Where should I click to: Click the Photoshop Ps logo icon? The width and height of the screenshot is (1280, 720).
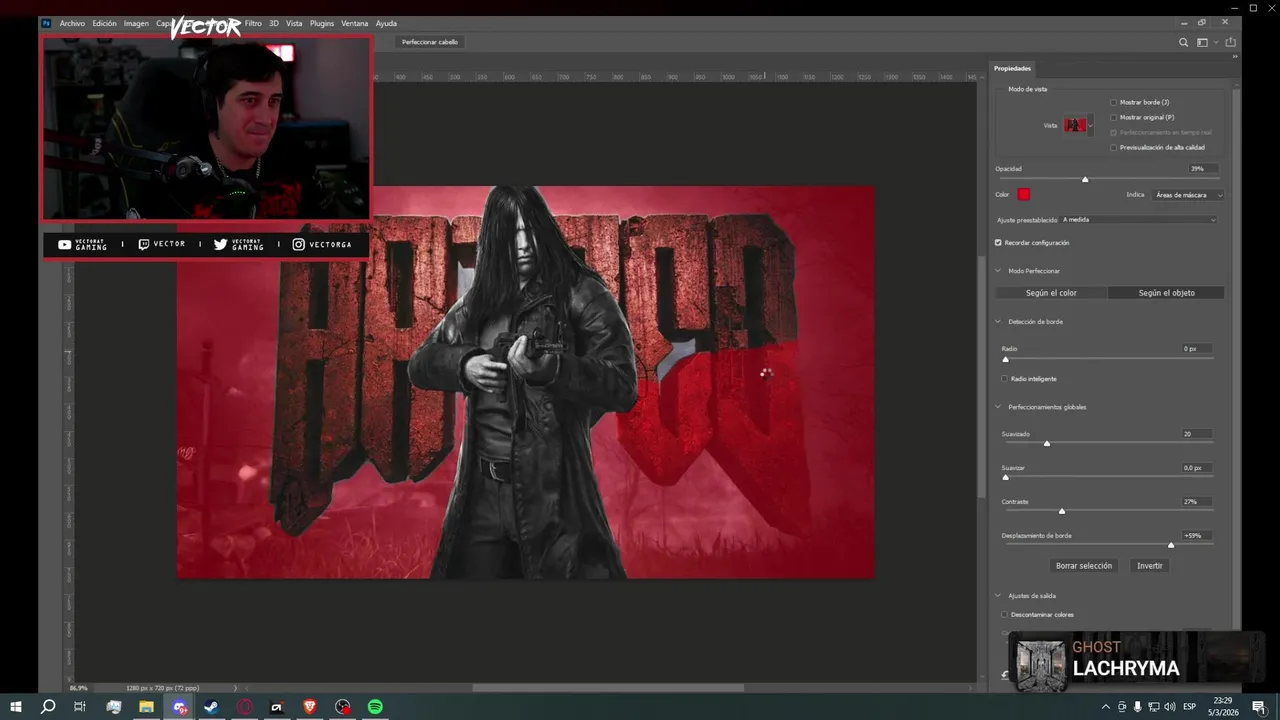pos(46,23)
